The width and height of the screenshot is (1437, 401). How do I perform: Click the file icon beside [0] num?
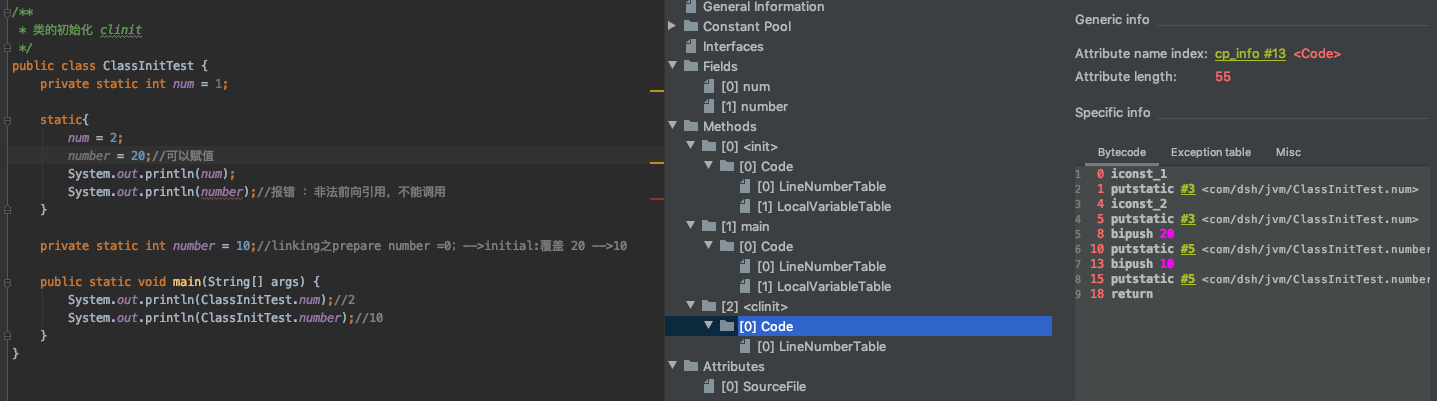[x=709, y=87]
